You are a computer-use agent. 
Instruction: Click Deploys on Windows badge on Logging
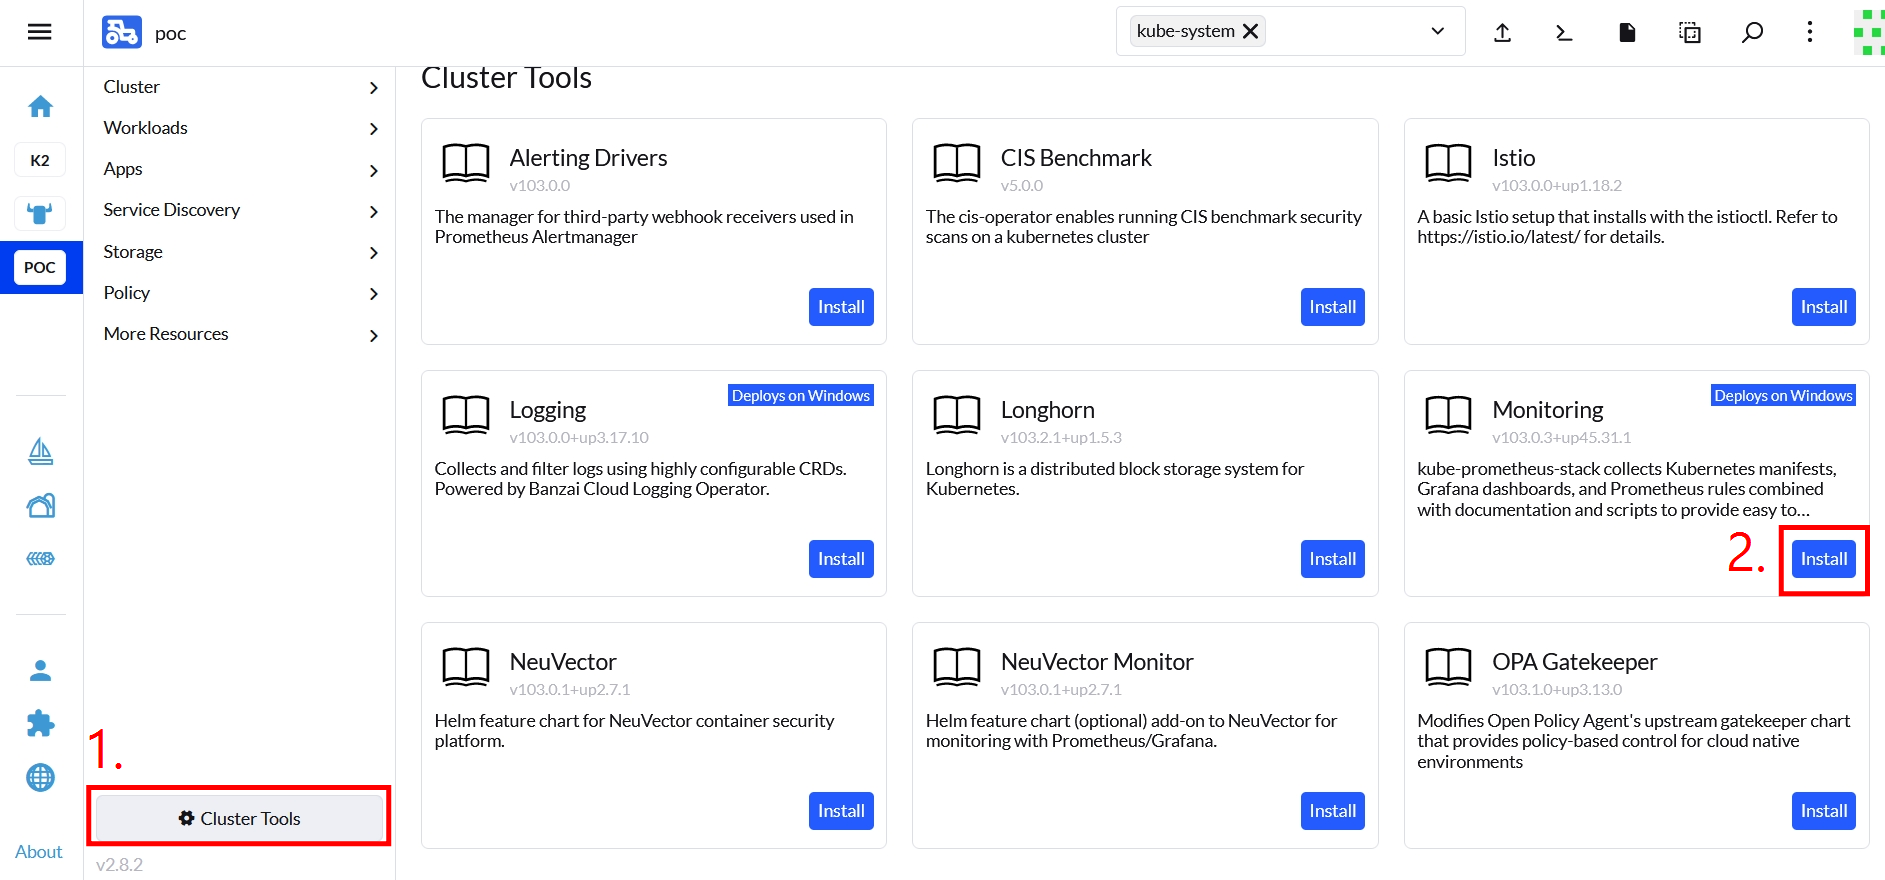[801, 395]
